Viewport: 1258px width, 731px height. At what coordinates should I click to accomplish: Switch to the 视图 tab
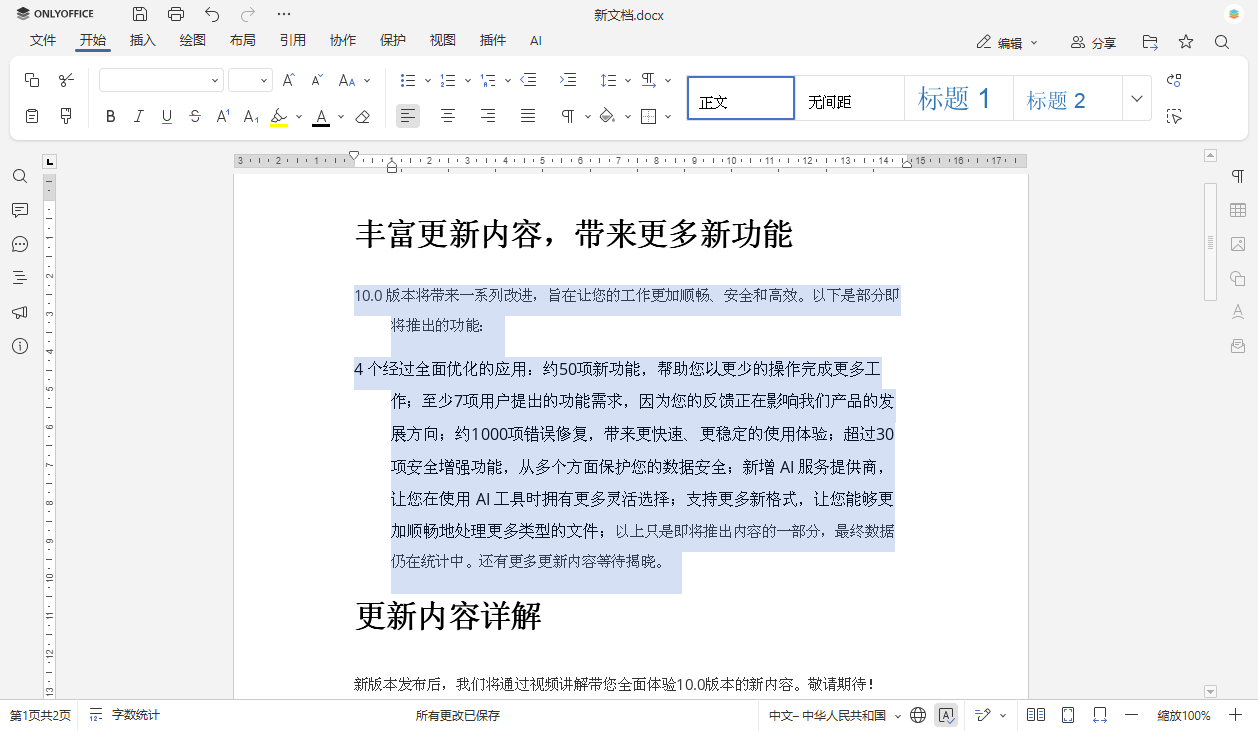tap(443, 40)
